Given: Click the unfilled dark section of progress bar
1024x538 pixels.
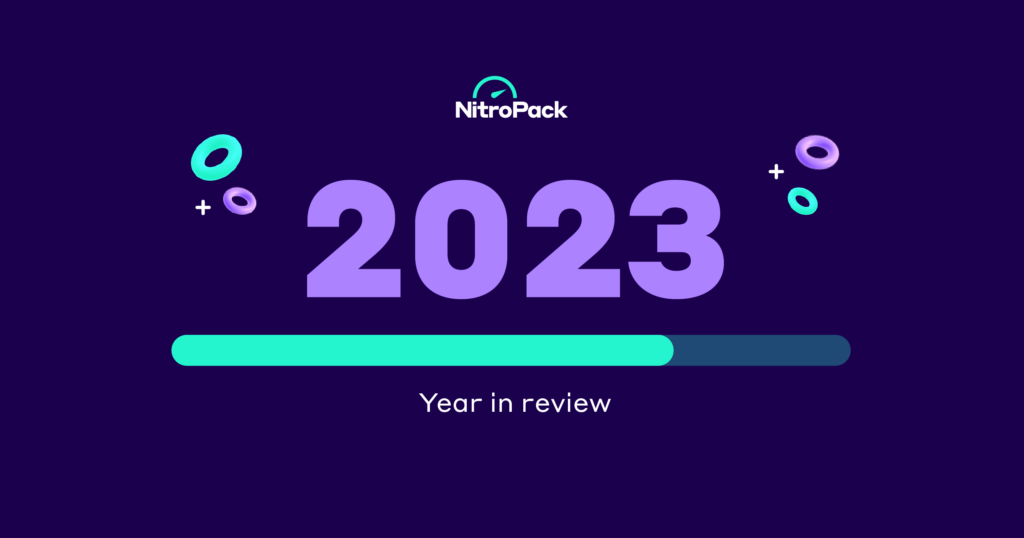Looking at the screenshot, I should click(x=762, y=350).
